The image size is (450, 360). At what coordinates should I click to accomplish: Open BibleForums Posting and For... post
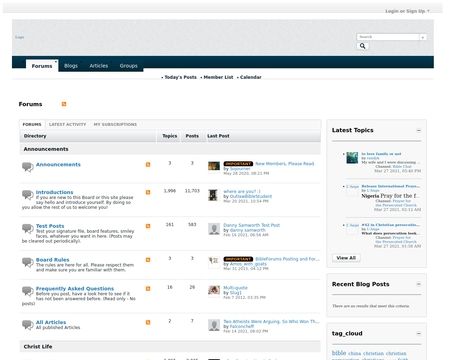(x=287, y=259)
